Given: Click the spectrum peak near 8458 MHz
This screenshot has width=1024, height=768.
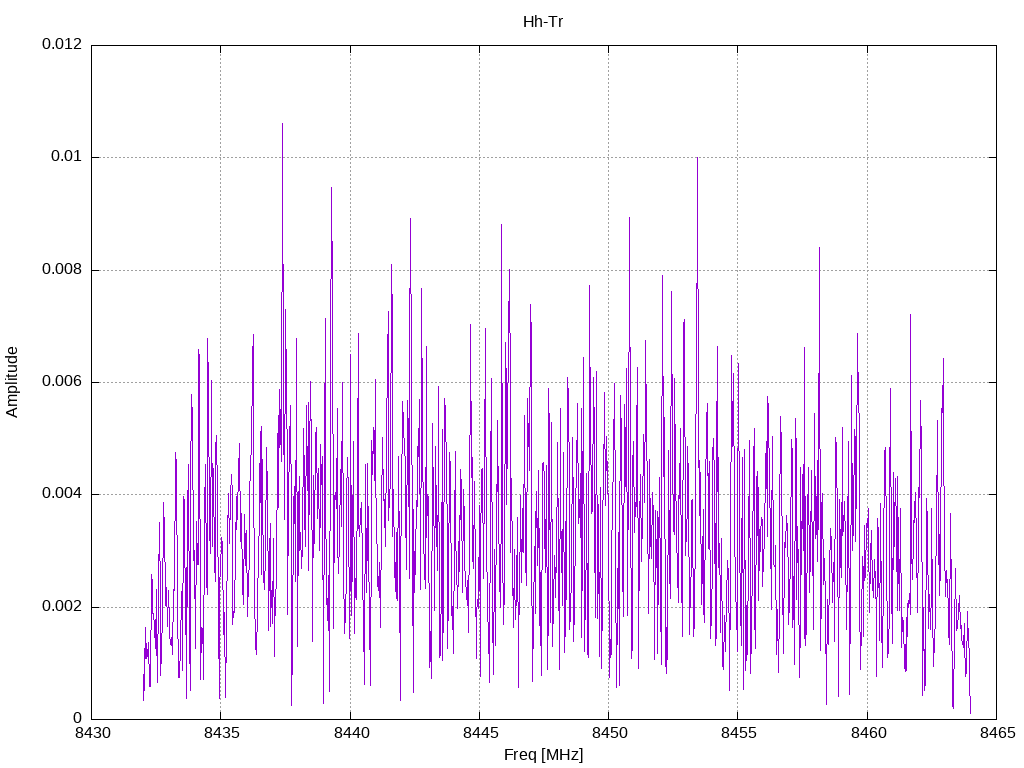Looking at the screenshot, I should tap(820, 249).
